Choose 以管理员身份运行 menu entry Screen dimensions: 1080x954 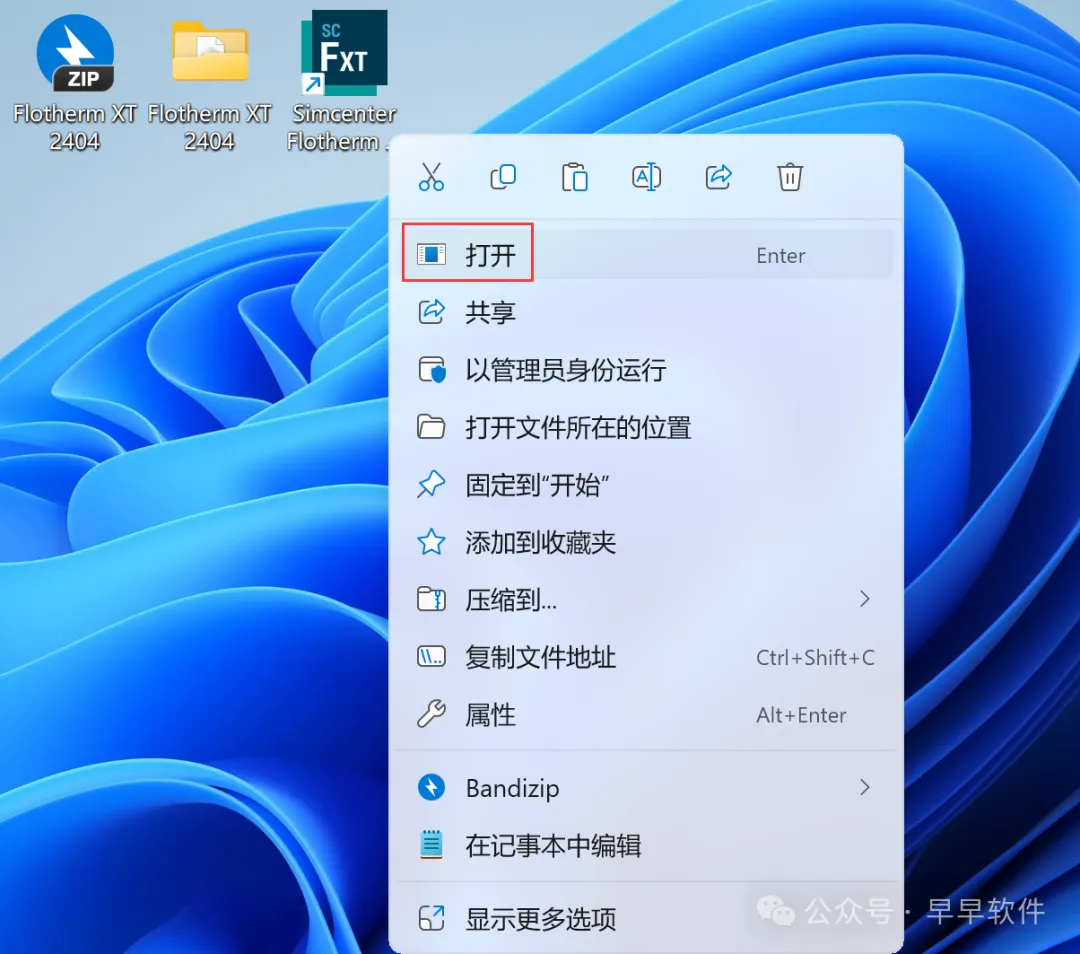(x=646, y=370)
